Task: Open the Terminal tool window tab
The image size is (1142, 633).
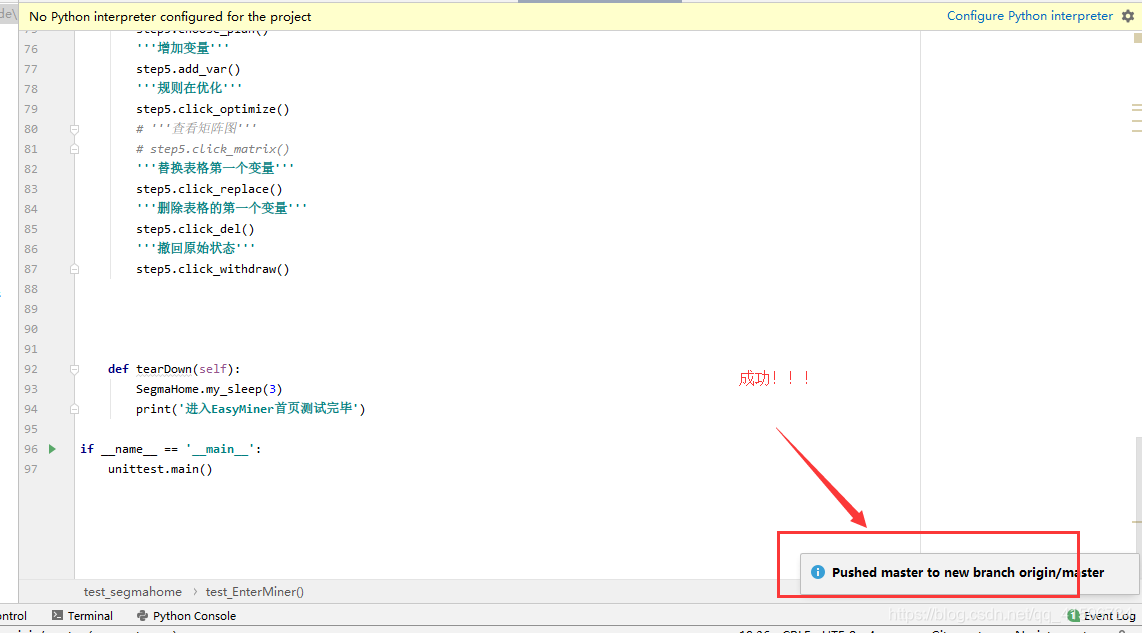Action: [x=82, y=616]
